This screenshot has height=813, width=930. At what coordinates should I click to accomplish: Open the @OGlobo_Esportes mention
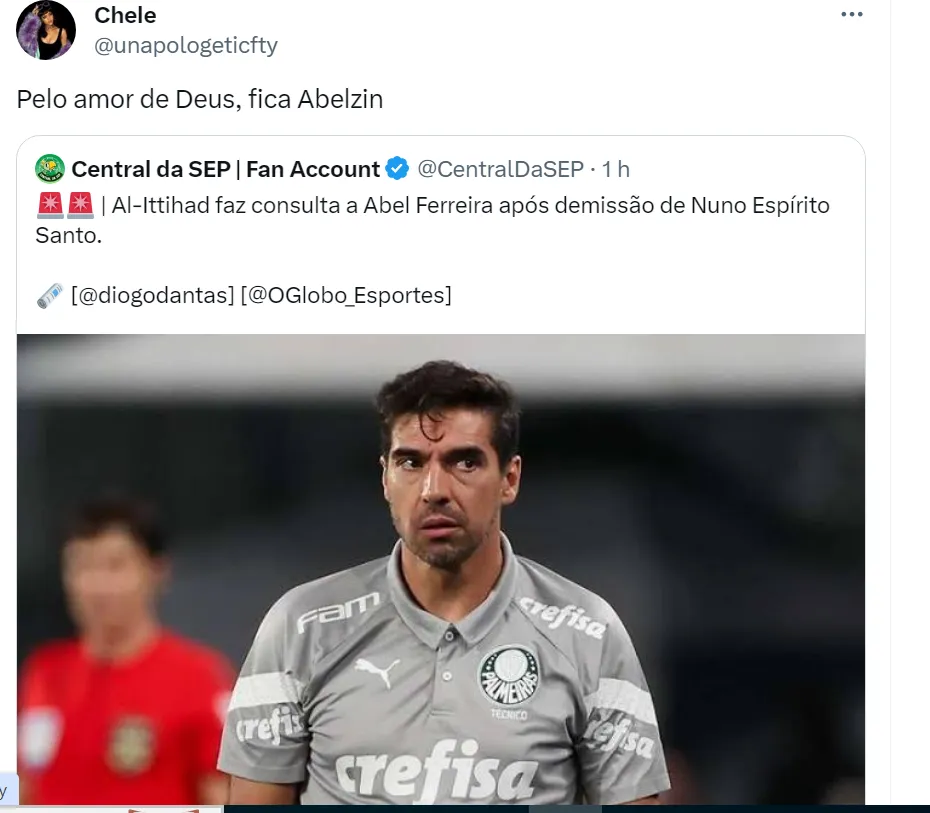coord(346,295)
